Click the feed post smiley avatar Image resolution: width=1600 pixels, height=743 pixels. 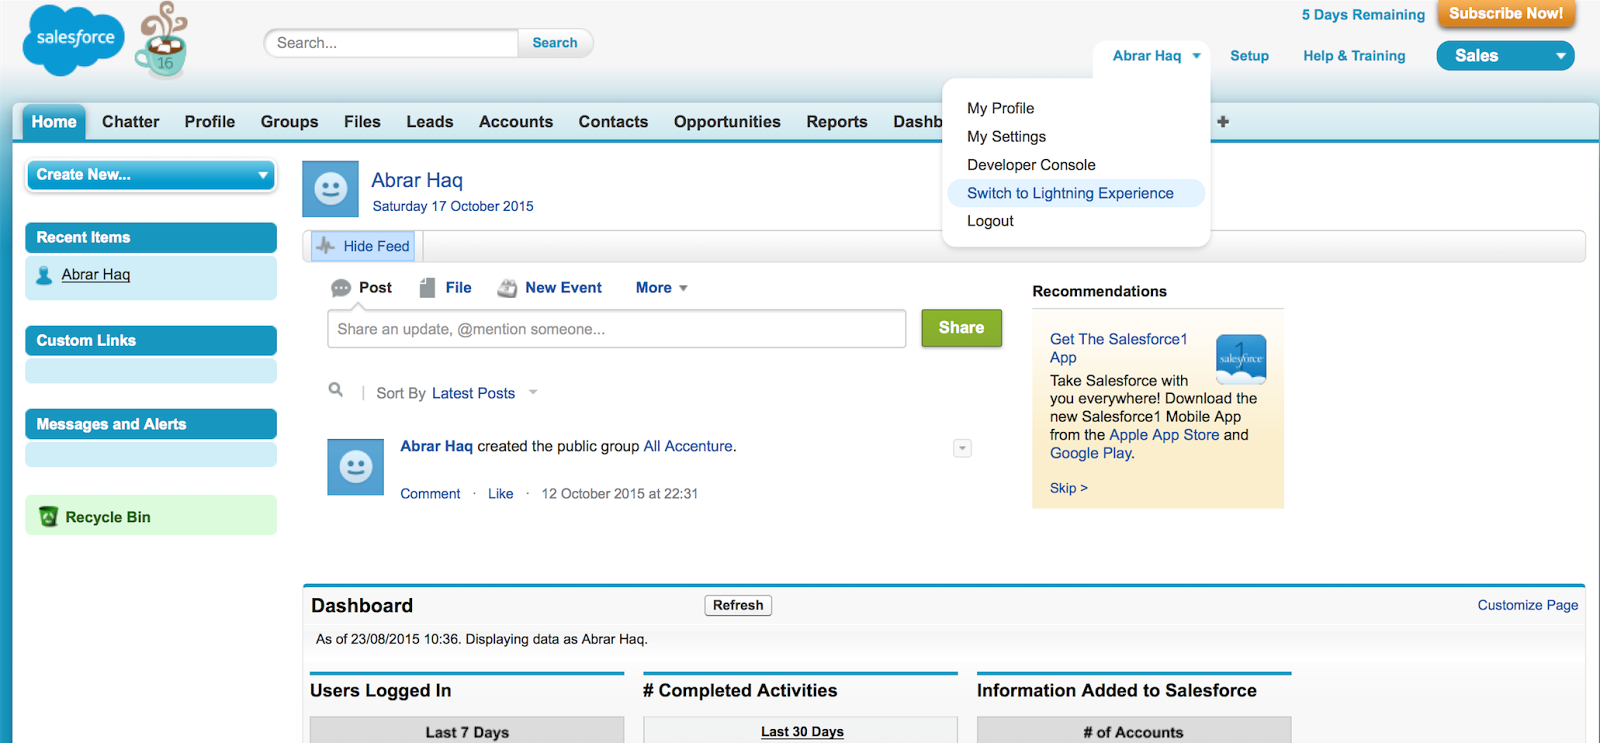[x=355, y=467]
